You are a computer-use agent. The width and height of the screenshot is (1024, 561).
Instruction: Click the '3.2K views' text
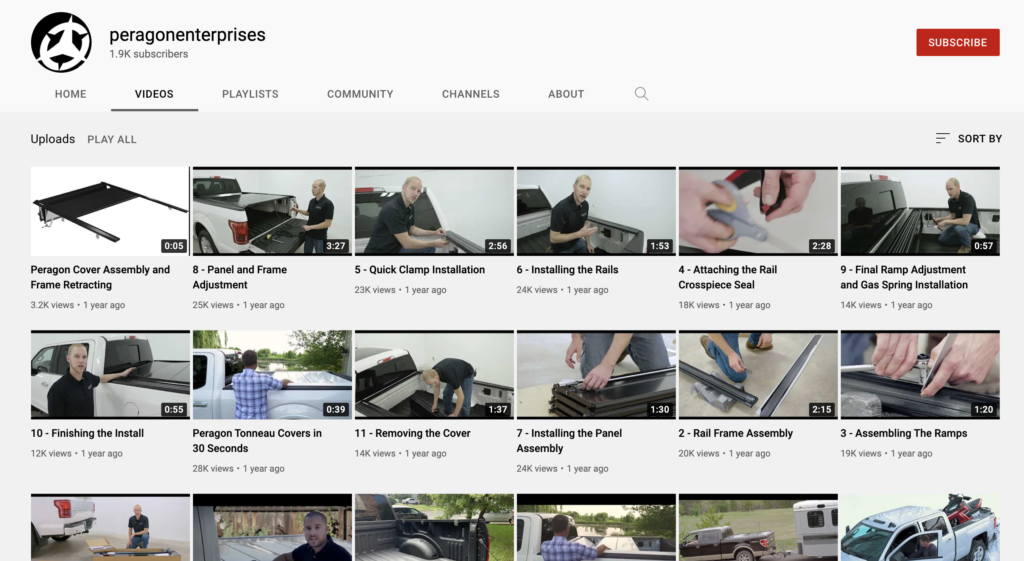click(52, 305)
